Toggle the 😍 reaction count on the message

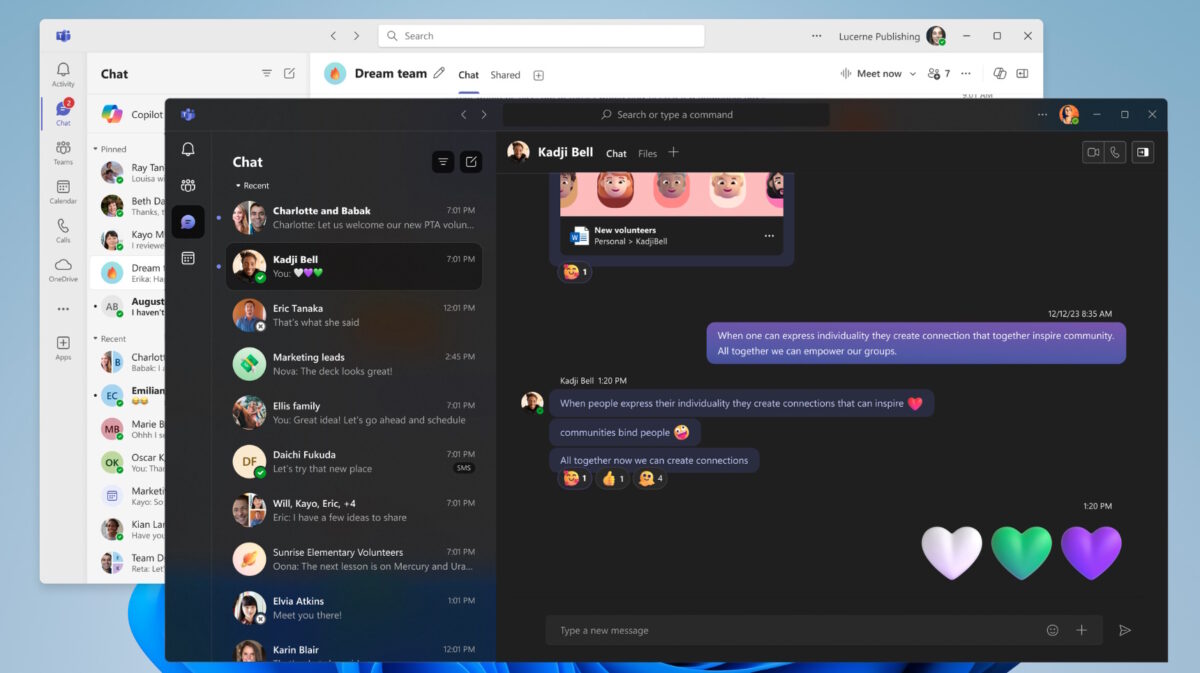pos(575,478)
